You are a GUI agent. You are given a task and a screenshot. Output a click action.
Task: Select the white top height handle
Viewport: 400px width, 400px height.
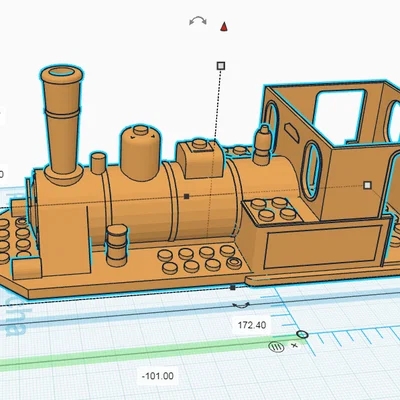[221, 66]
